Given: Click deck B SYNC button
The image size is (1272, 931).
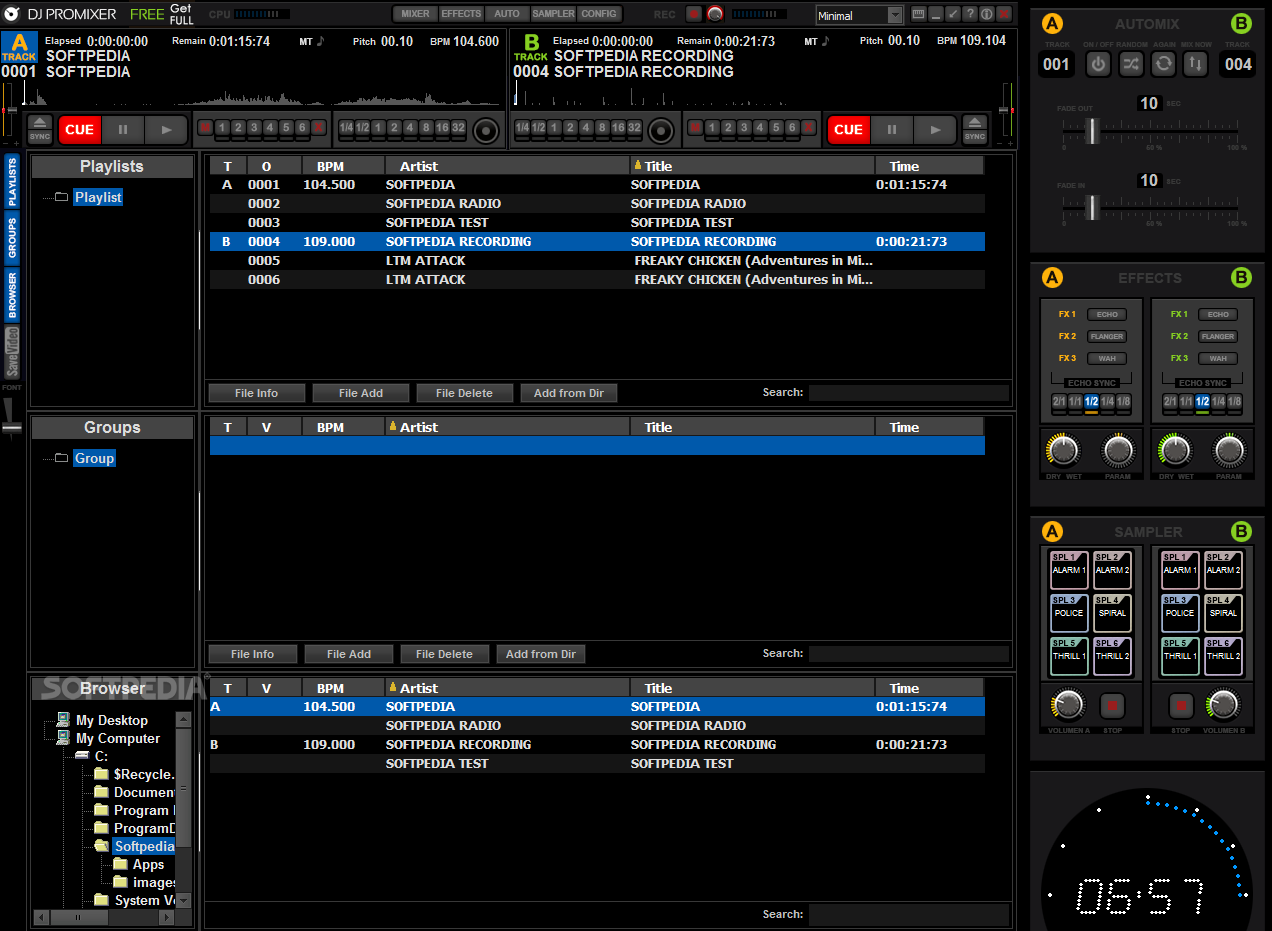Looking at the screenshot, I should tap(974, 137).
